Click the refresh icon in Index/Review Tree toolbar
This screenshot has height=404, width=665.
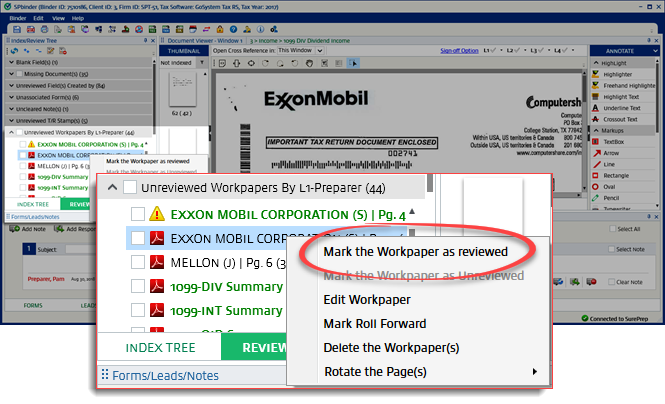[14, 51]
